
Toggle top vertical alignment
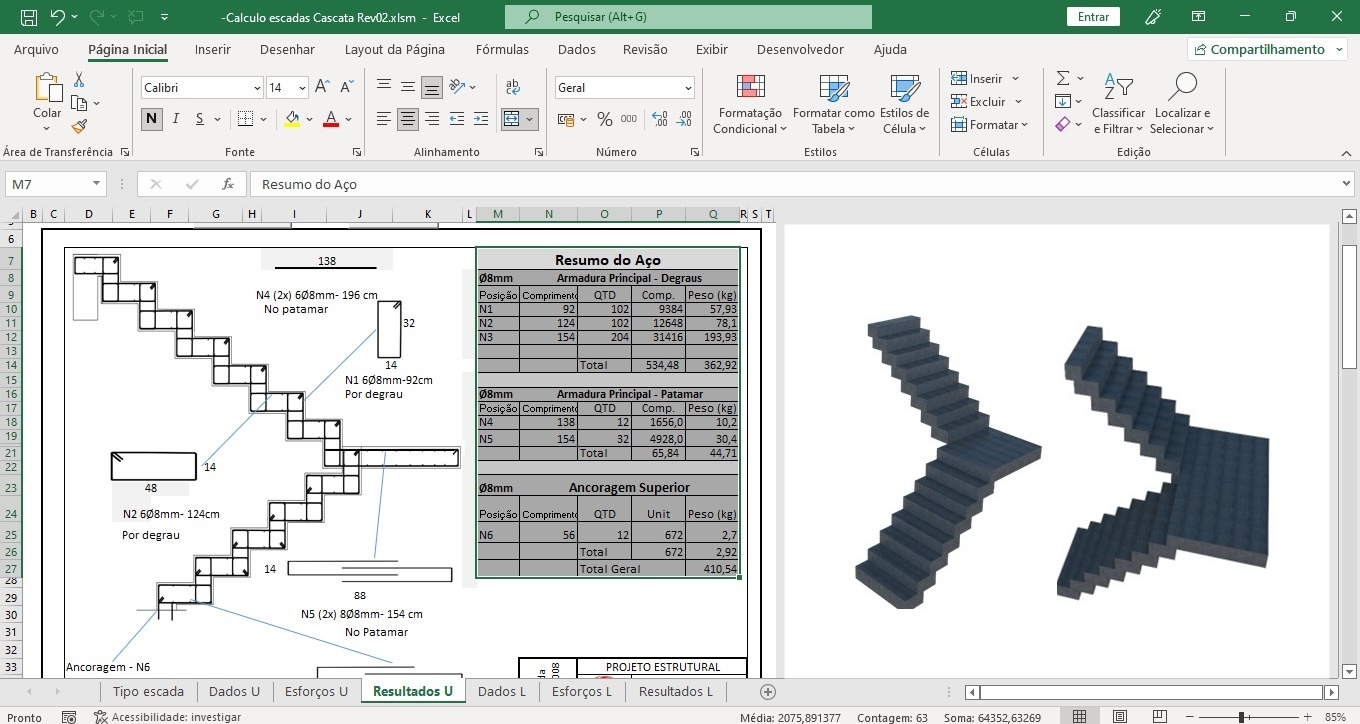tap(383, 87)
